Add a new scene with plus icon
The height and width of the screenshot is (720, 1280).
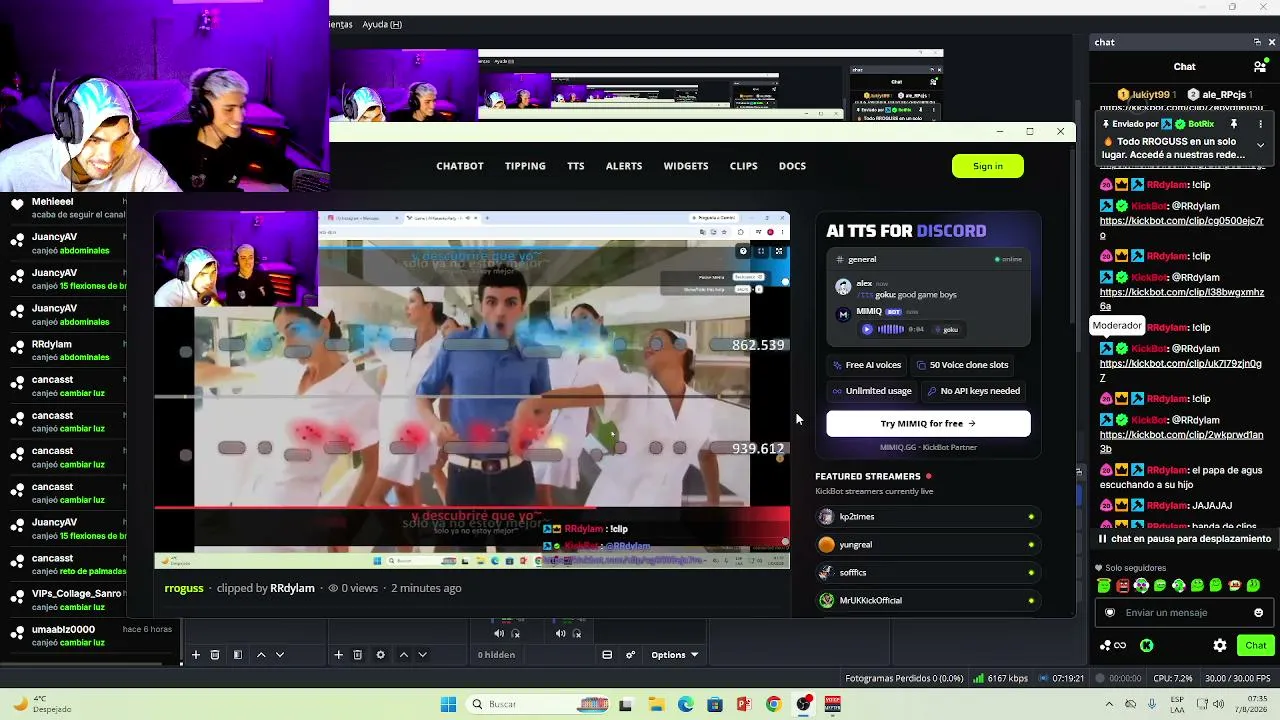(x=196, y=655)
